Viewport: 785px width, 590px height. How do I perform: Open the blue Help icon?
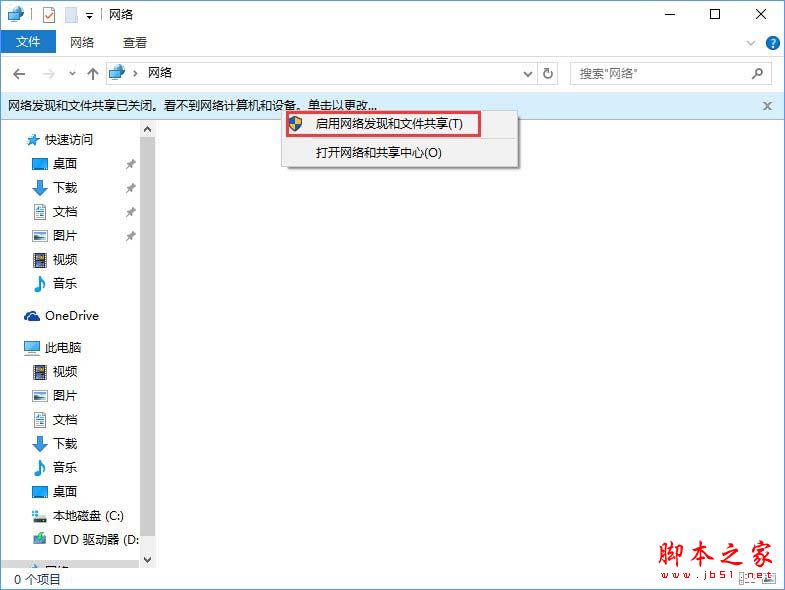coord(772,43)
